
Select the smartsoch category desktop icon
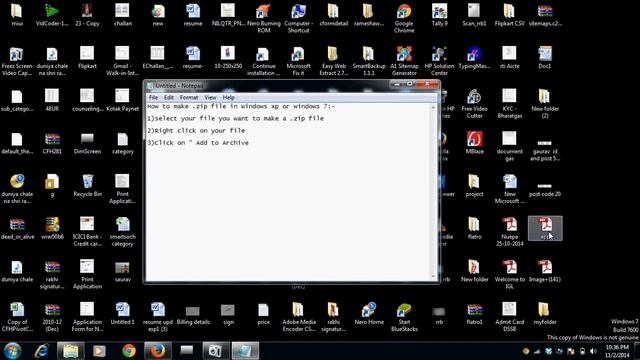coord(122,231)
